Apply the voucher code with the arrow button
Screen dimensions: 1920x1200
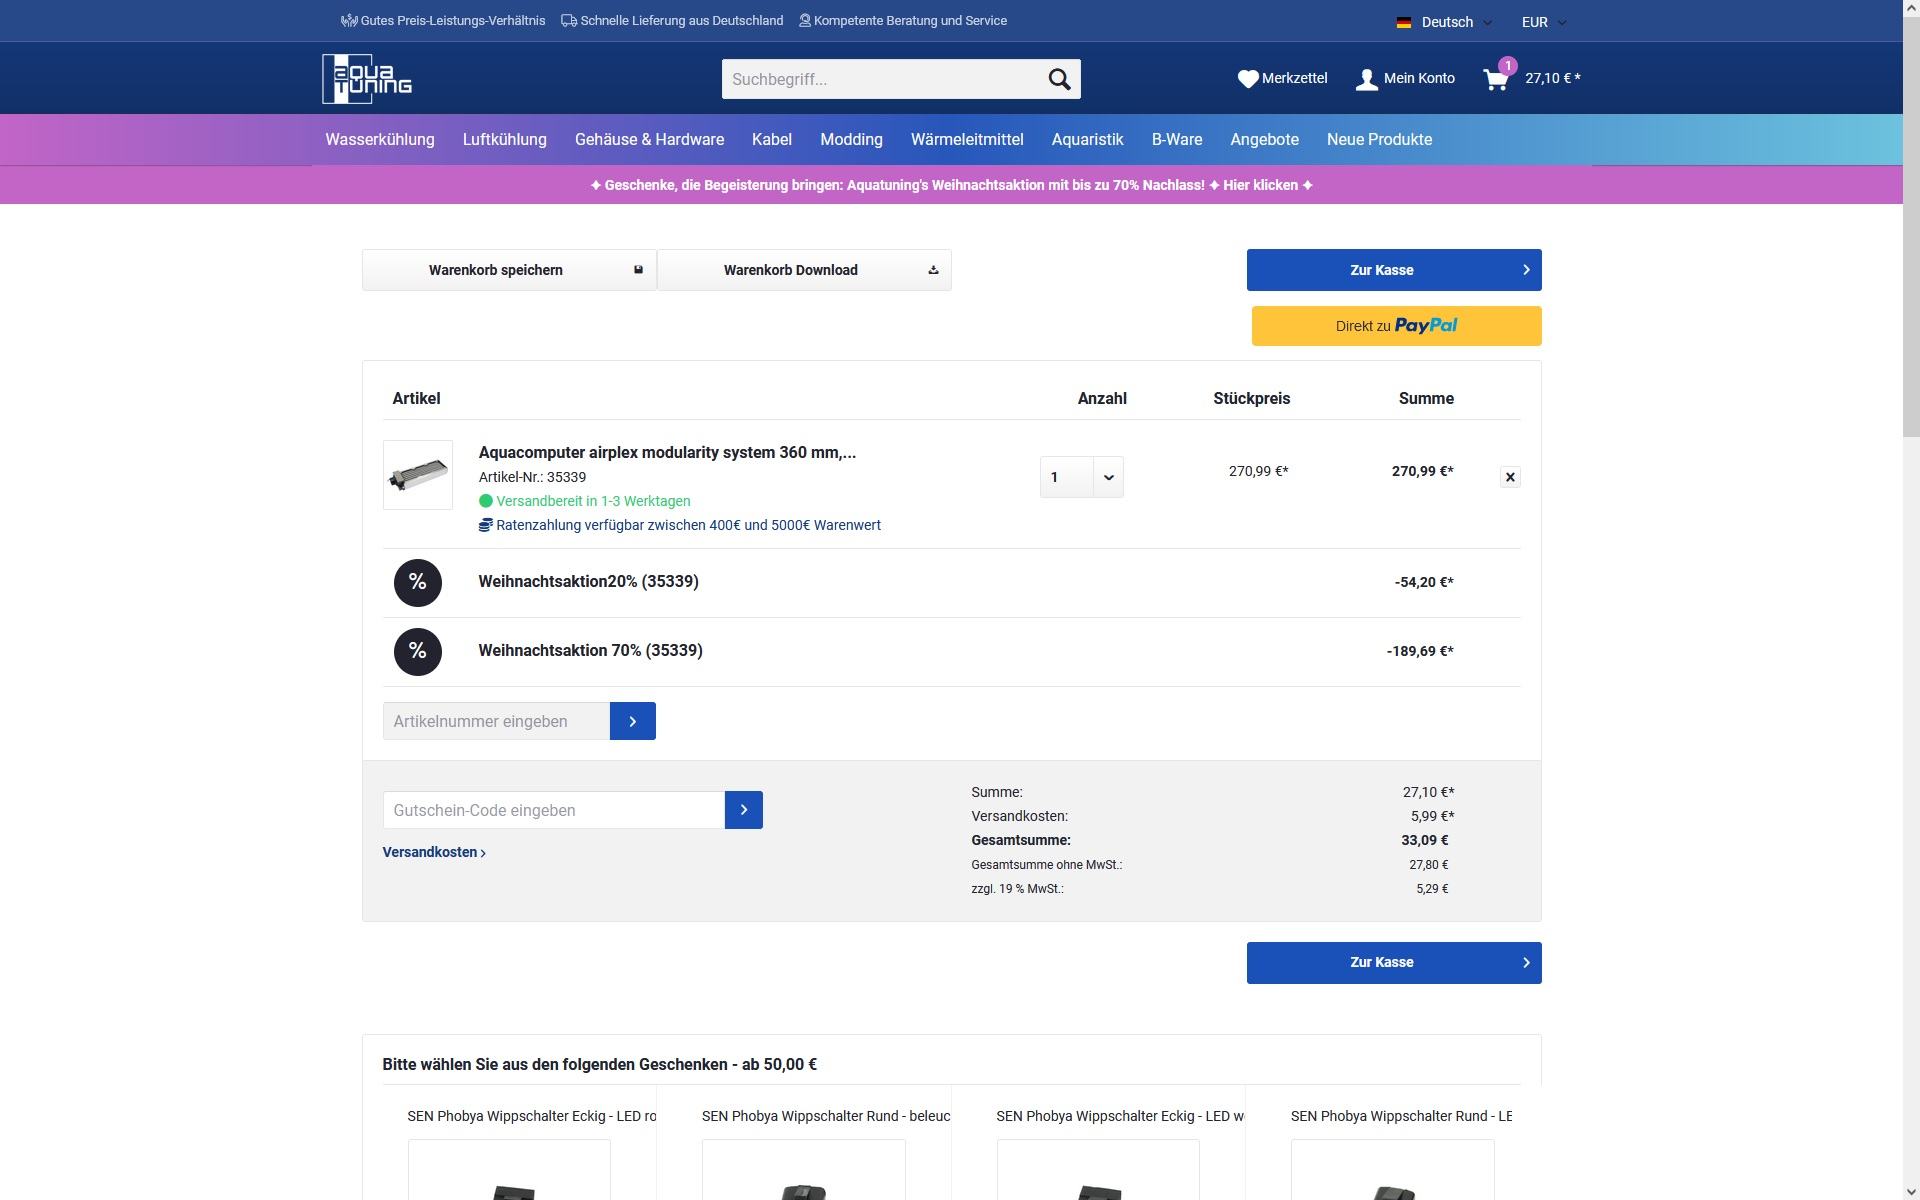[x=743, y=810]
